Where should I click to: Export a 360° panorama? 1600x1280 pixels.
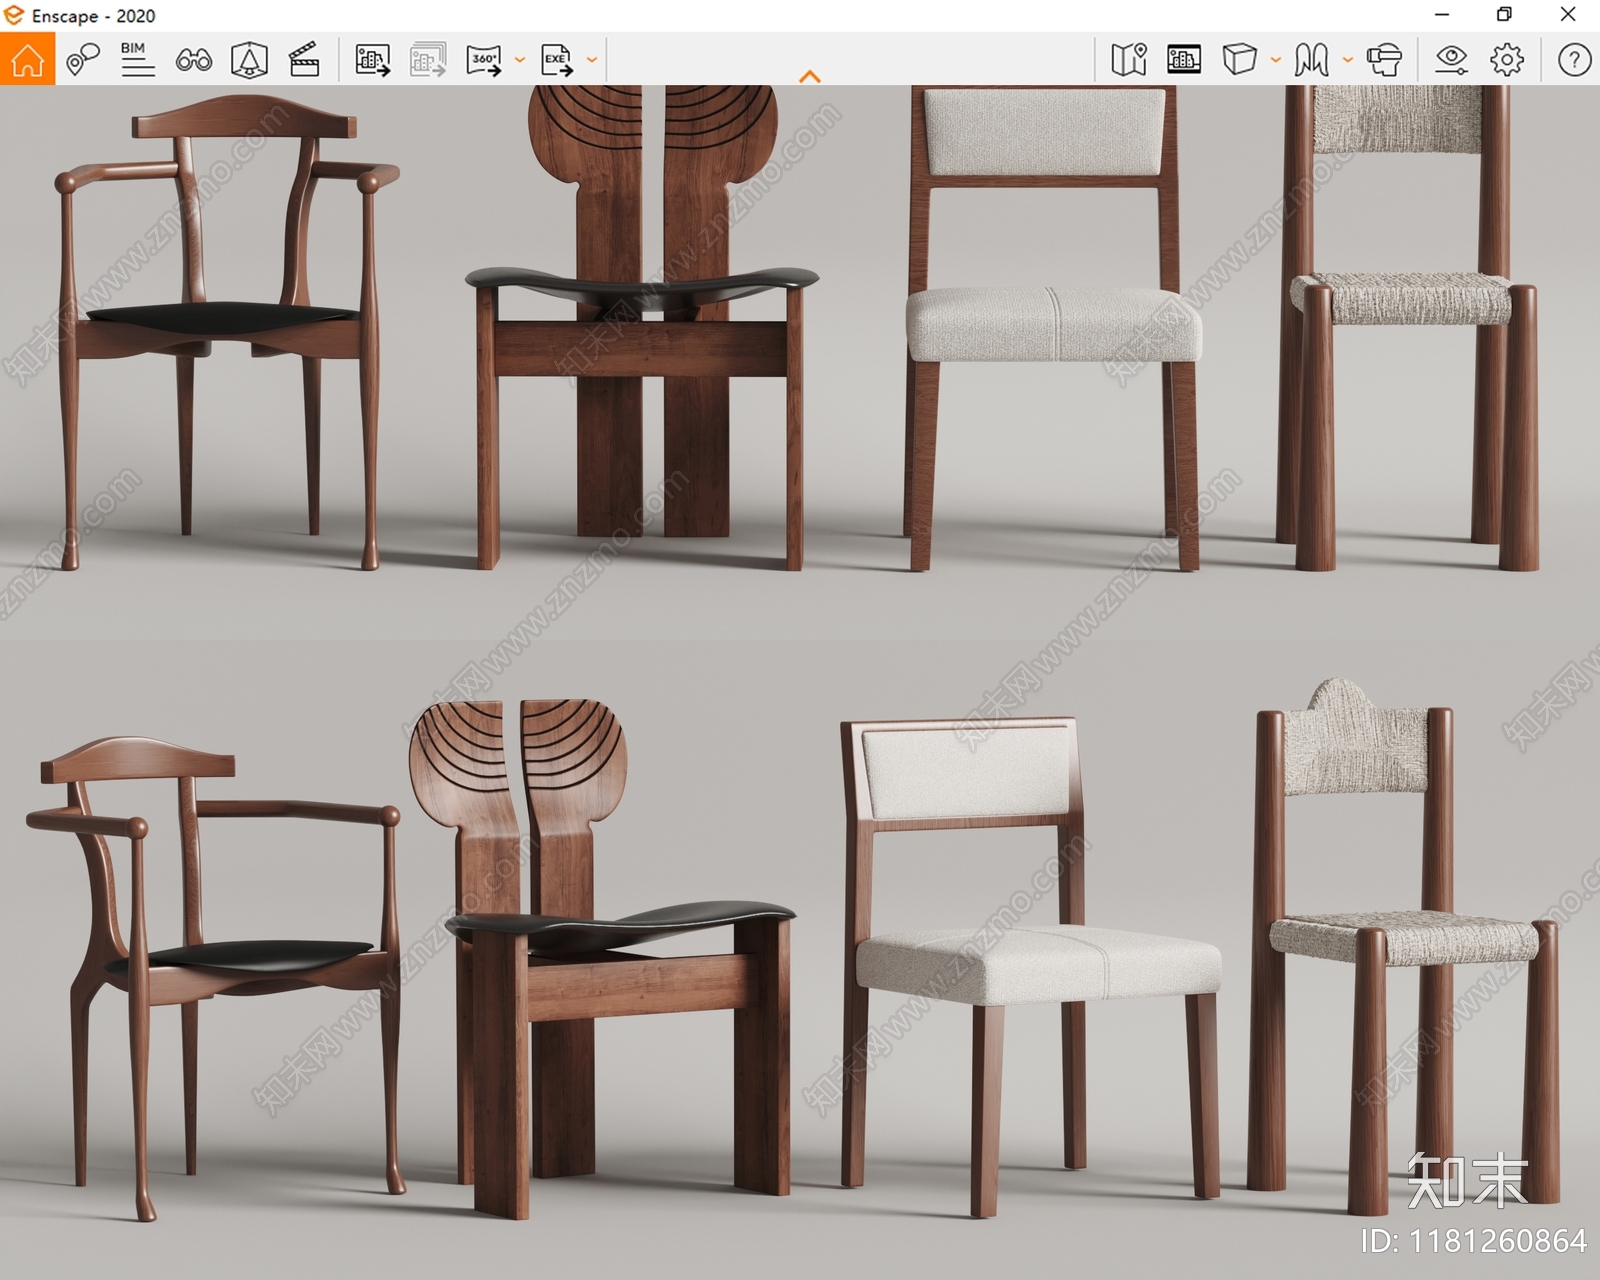point(484,60)
